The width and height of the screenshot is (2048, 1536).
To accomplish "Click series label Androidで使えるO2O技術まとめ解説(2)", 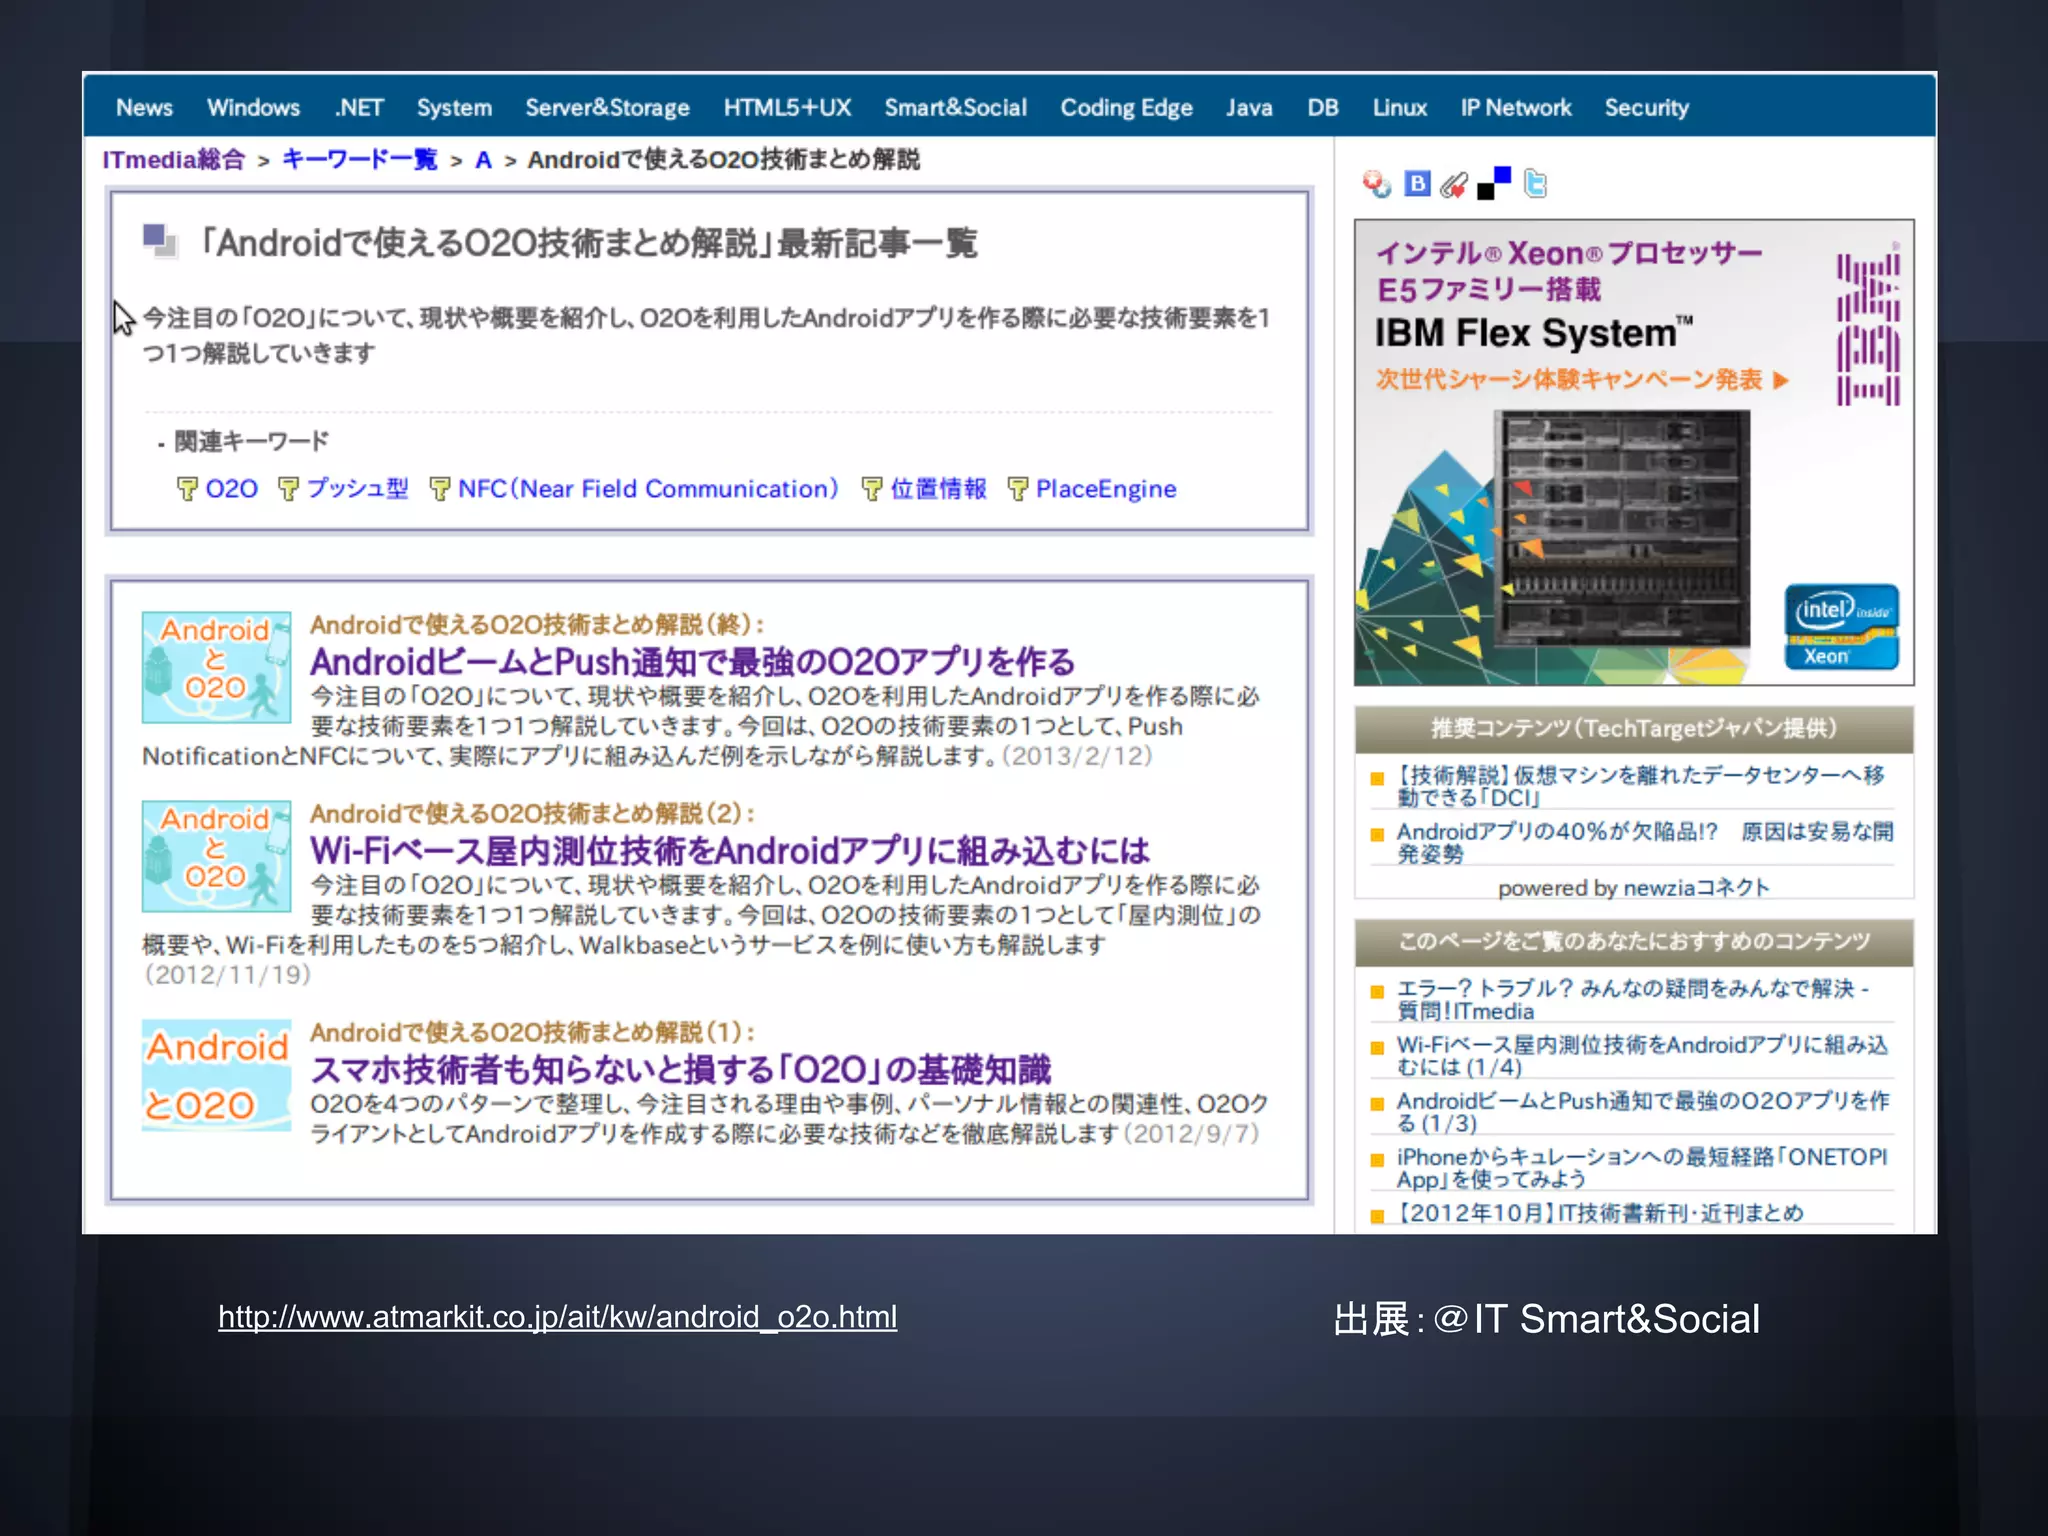I will click(533, 813).
